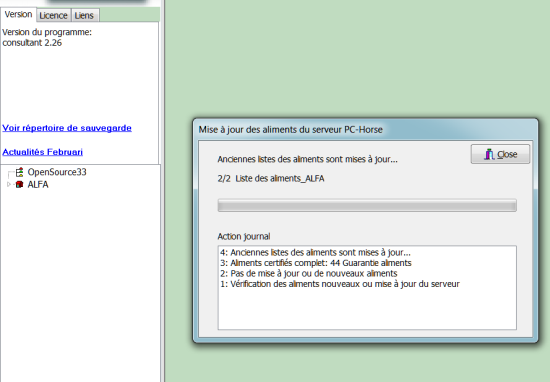The image size is (550, 382).
Task: Expand the ALFA tree node
Action: [9, 184]
